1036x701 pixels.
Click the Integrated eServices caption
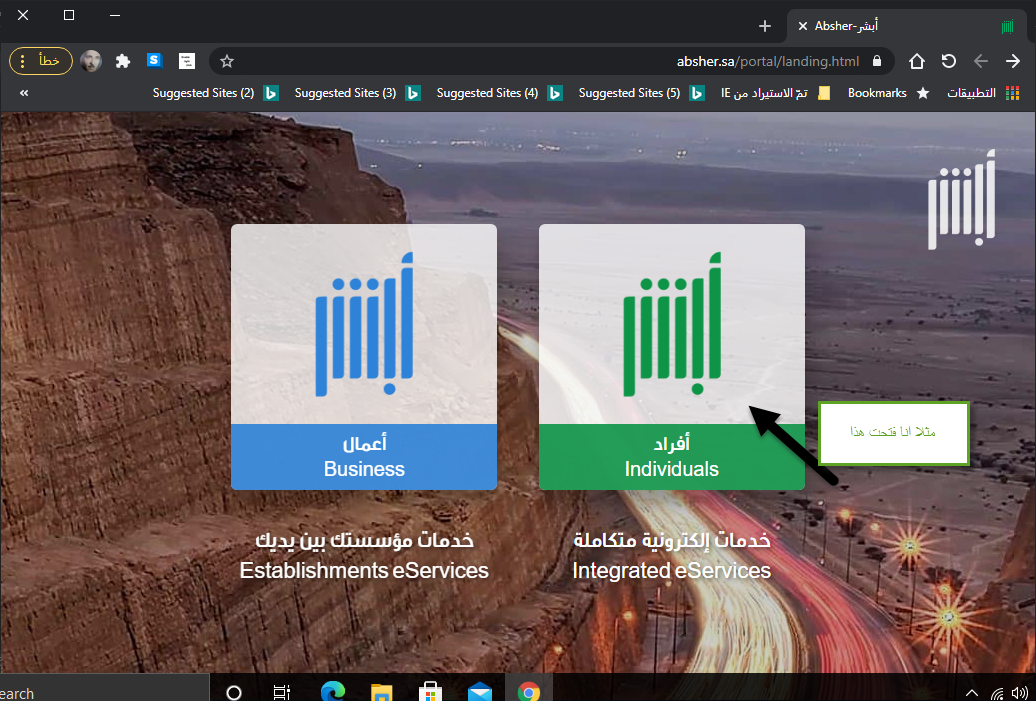(671, 570)
